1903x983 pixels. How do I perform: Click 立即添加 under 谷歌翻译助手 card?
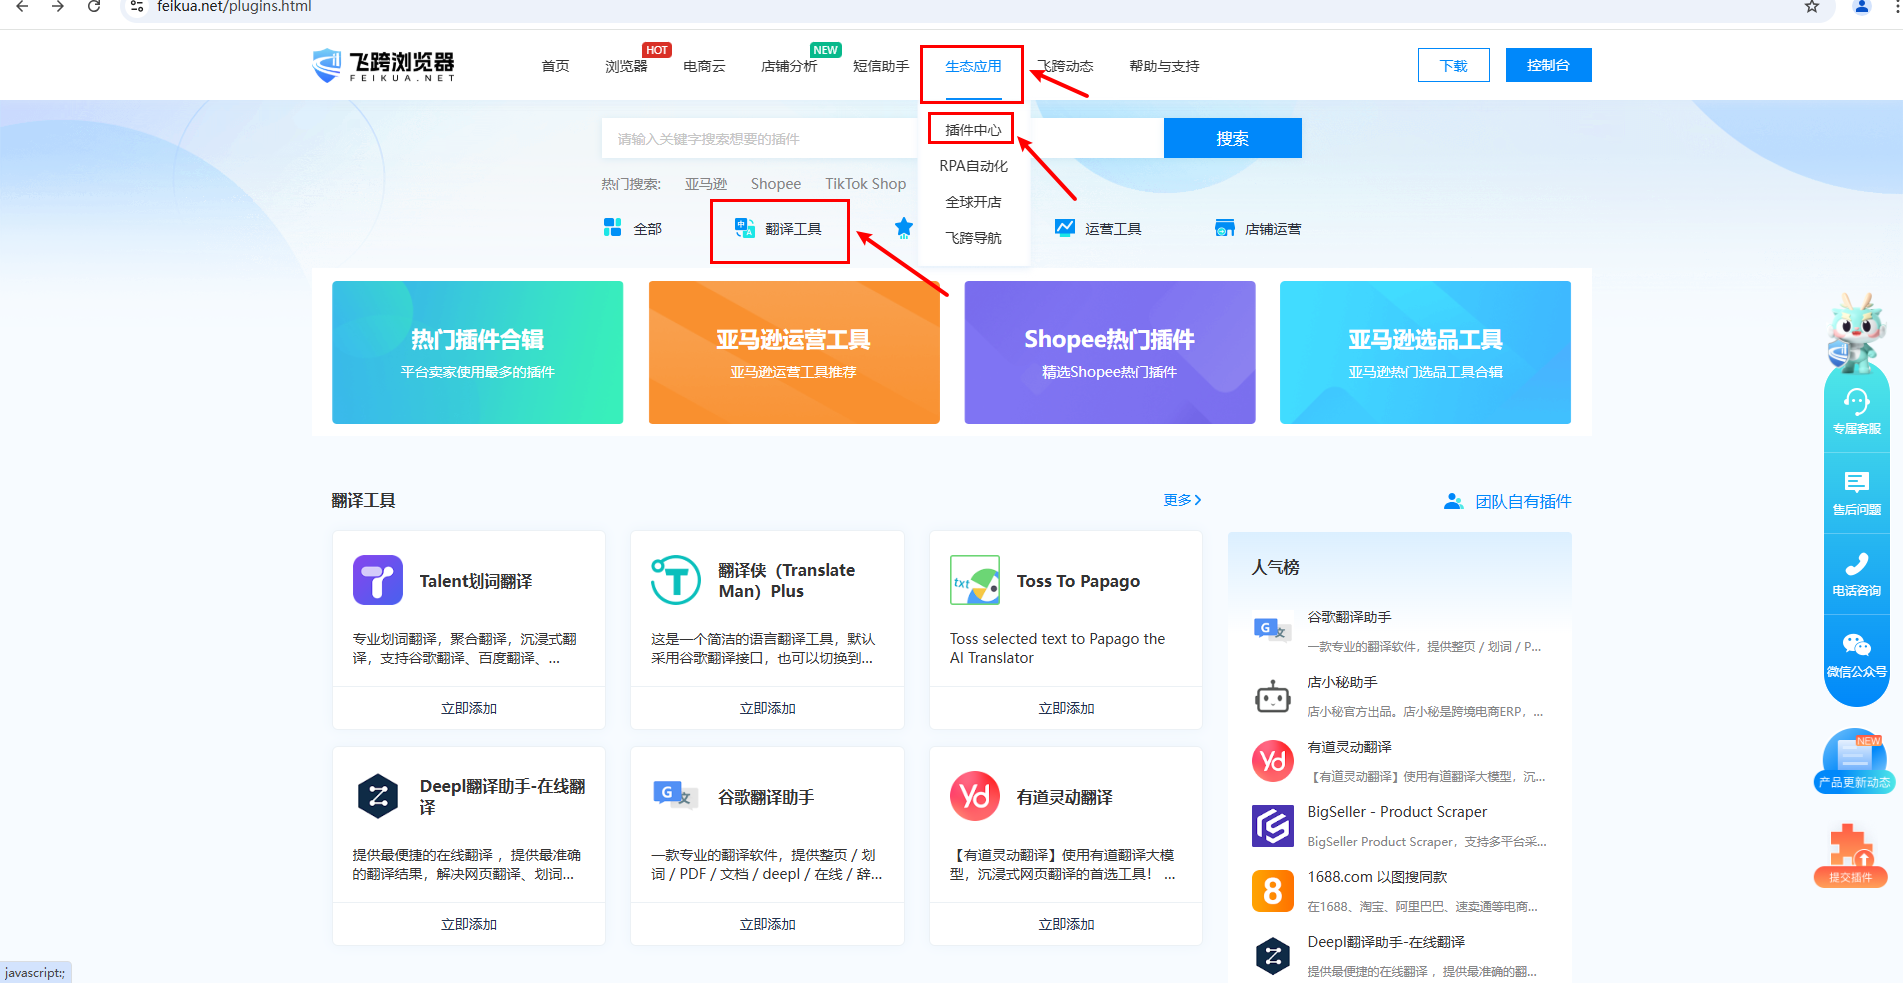point(767,924)
